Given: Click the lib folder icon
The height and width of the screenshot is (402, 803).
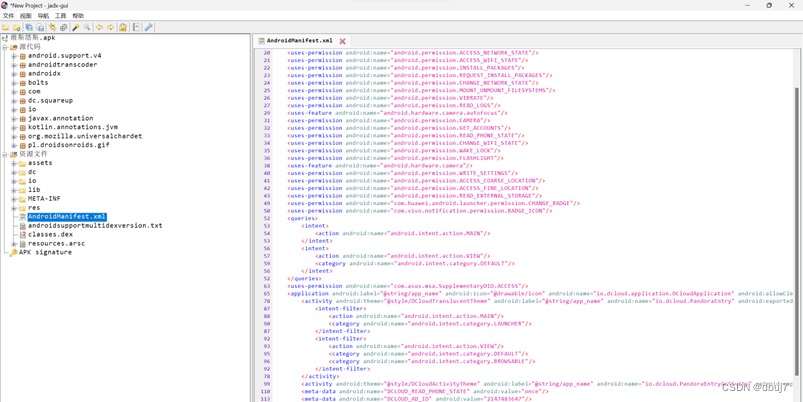Looking at the screenshot, I should [23, 190].
